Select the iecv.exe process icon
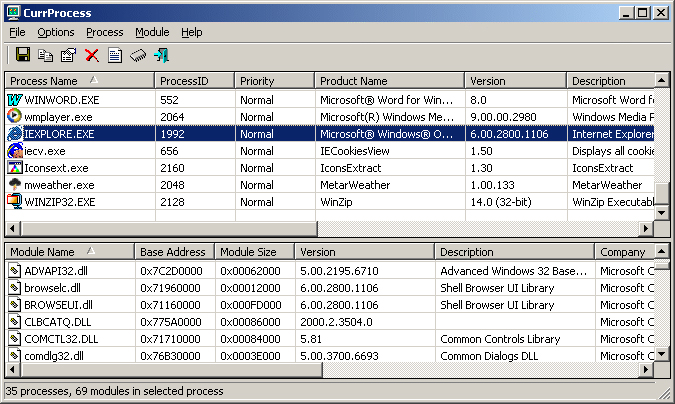The image size is (675, 404). click(15, 150)
